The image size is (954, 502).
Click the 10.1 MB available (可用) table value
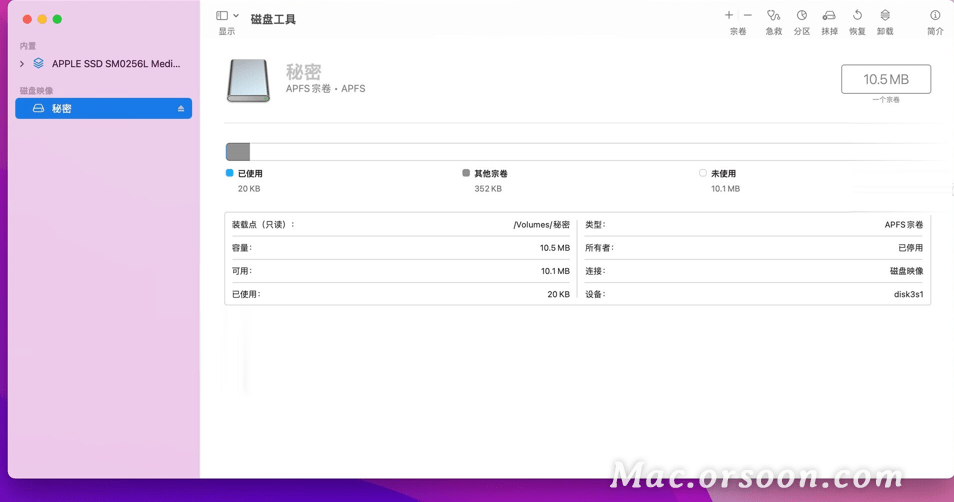tap(555, 271)
